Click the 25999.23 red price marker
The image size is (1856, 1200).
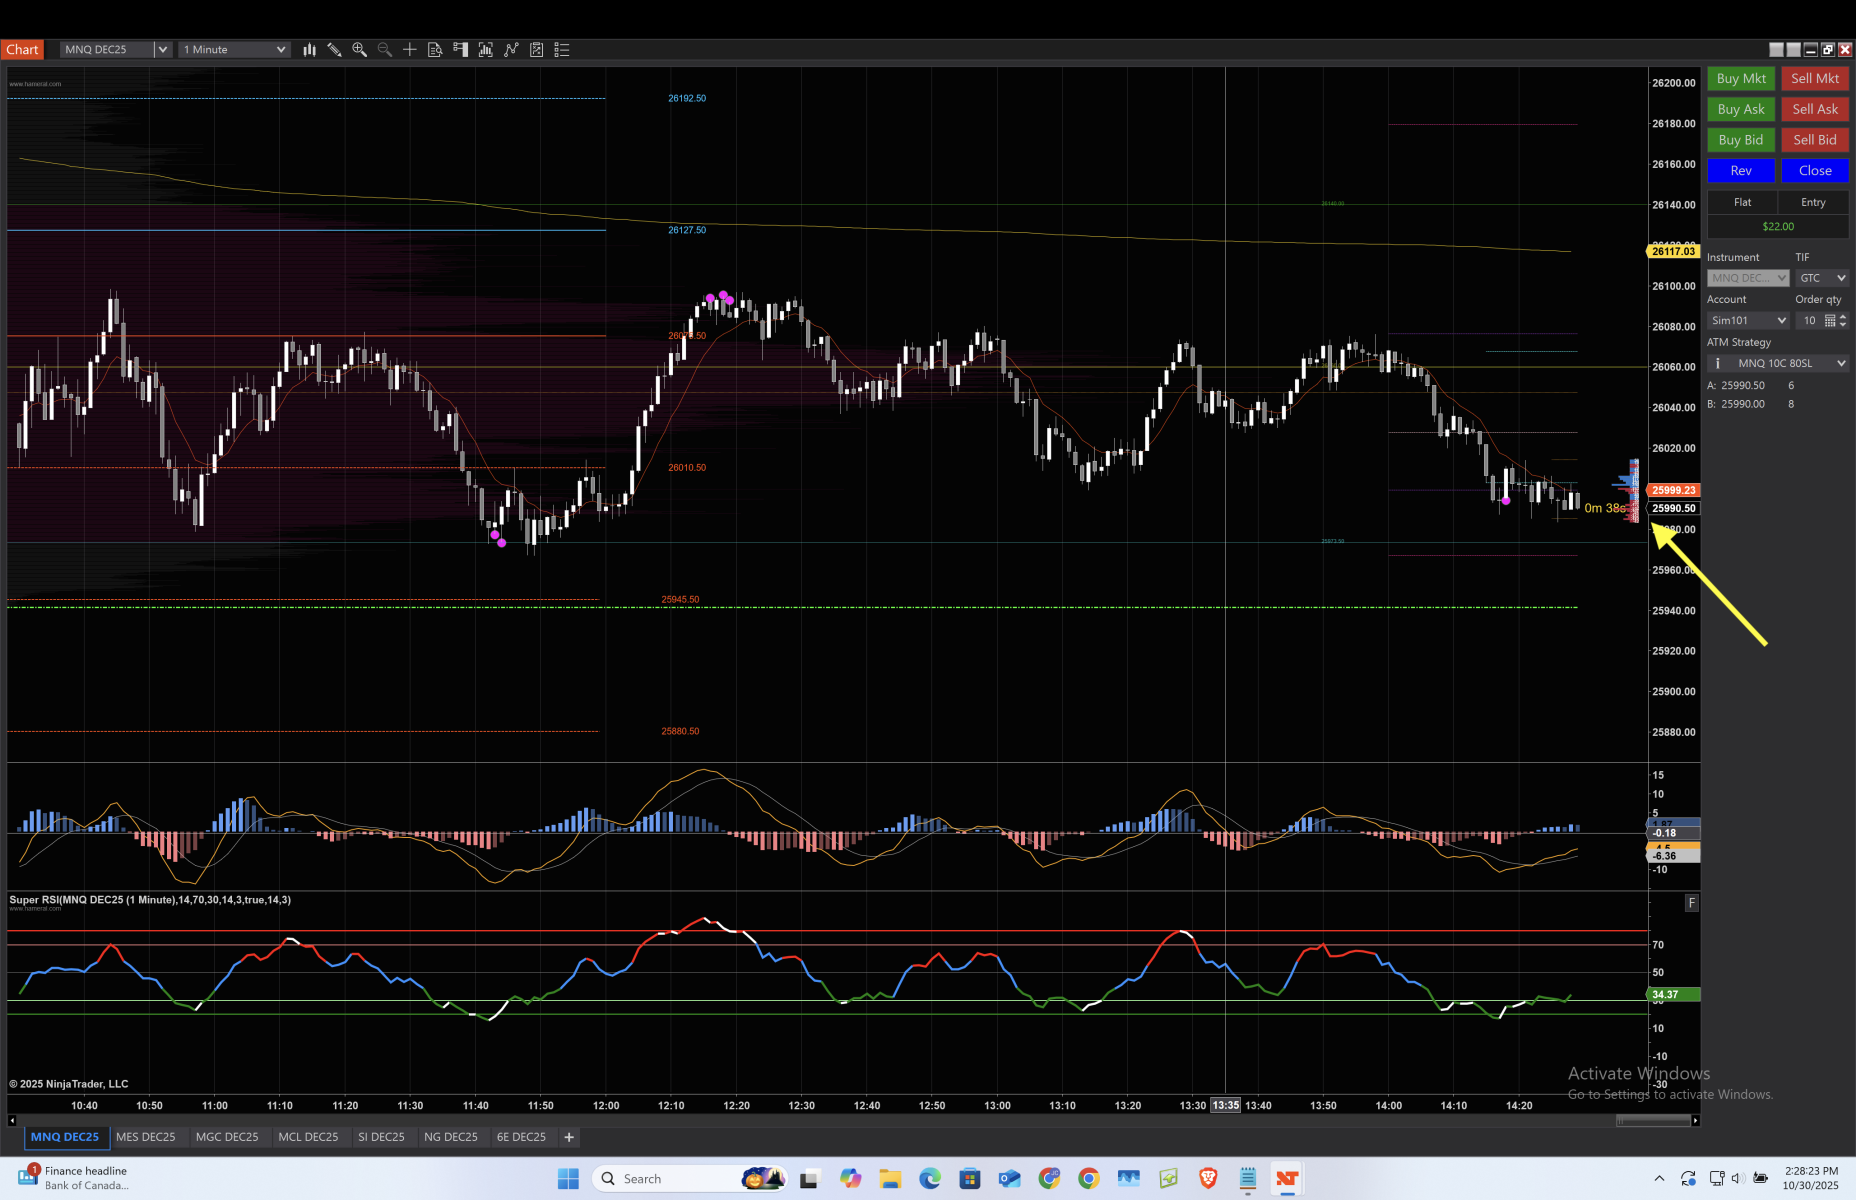point(1673,490)
